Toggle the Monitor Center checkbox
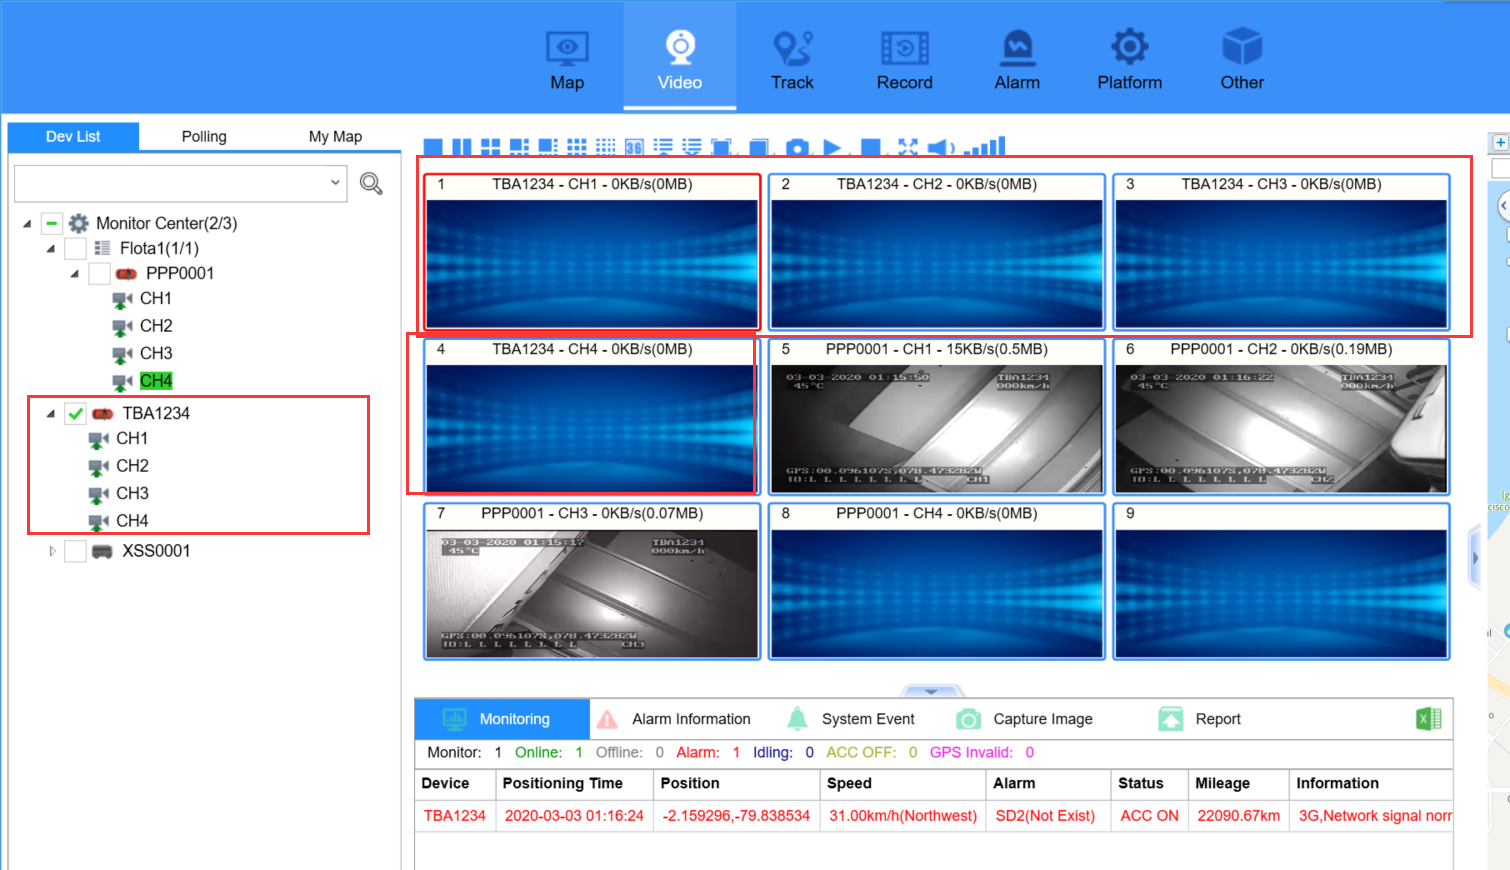 point(51,223)
